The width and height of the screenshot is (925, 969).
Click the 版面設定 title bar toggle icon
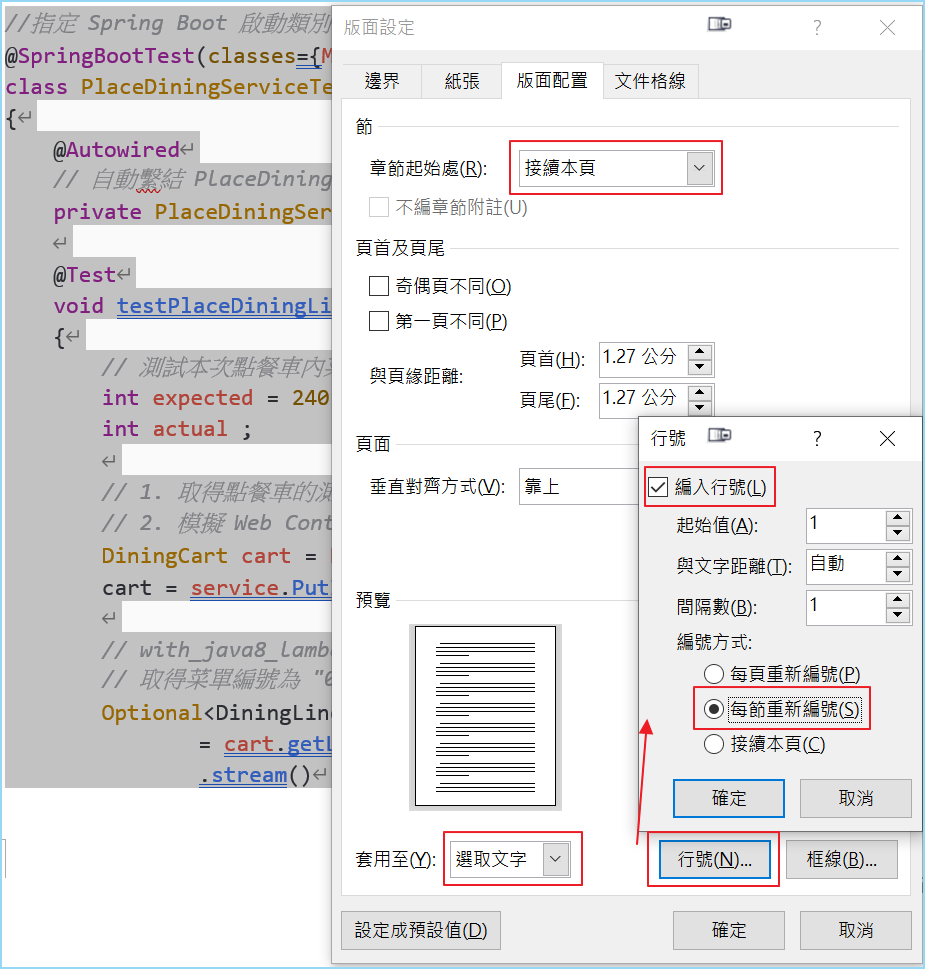pos(719,25)
